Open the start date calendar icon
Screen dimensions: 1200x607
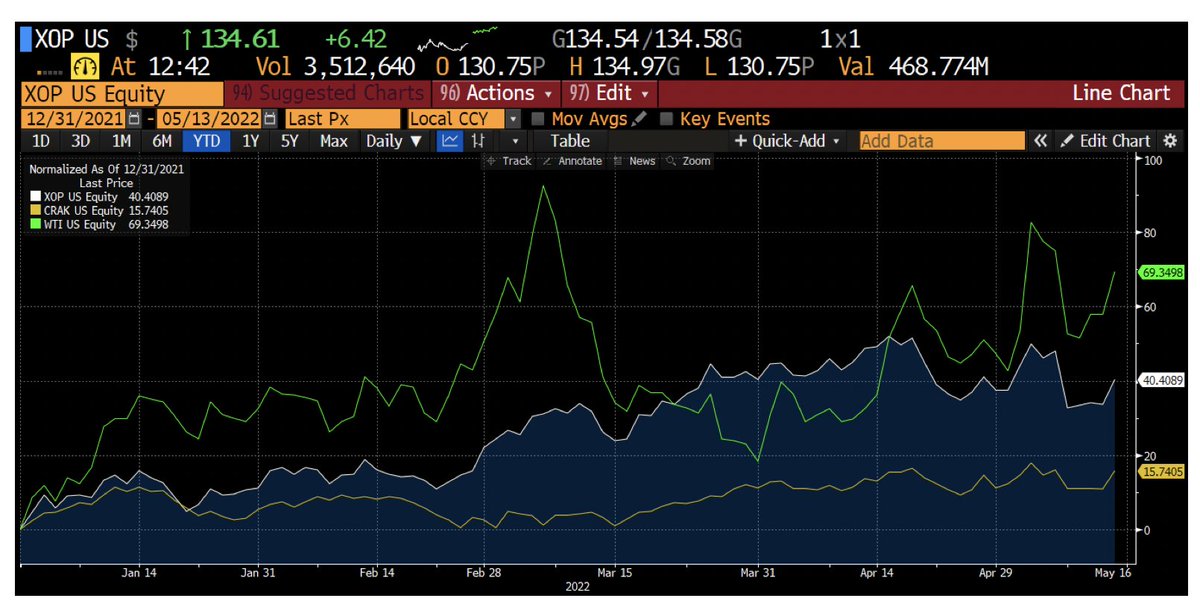point(134,119)
